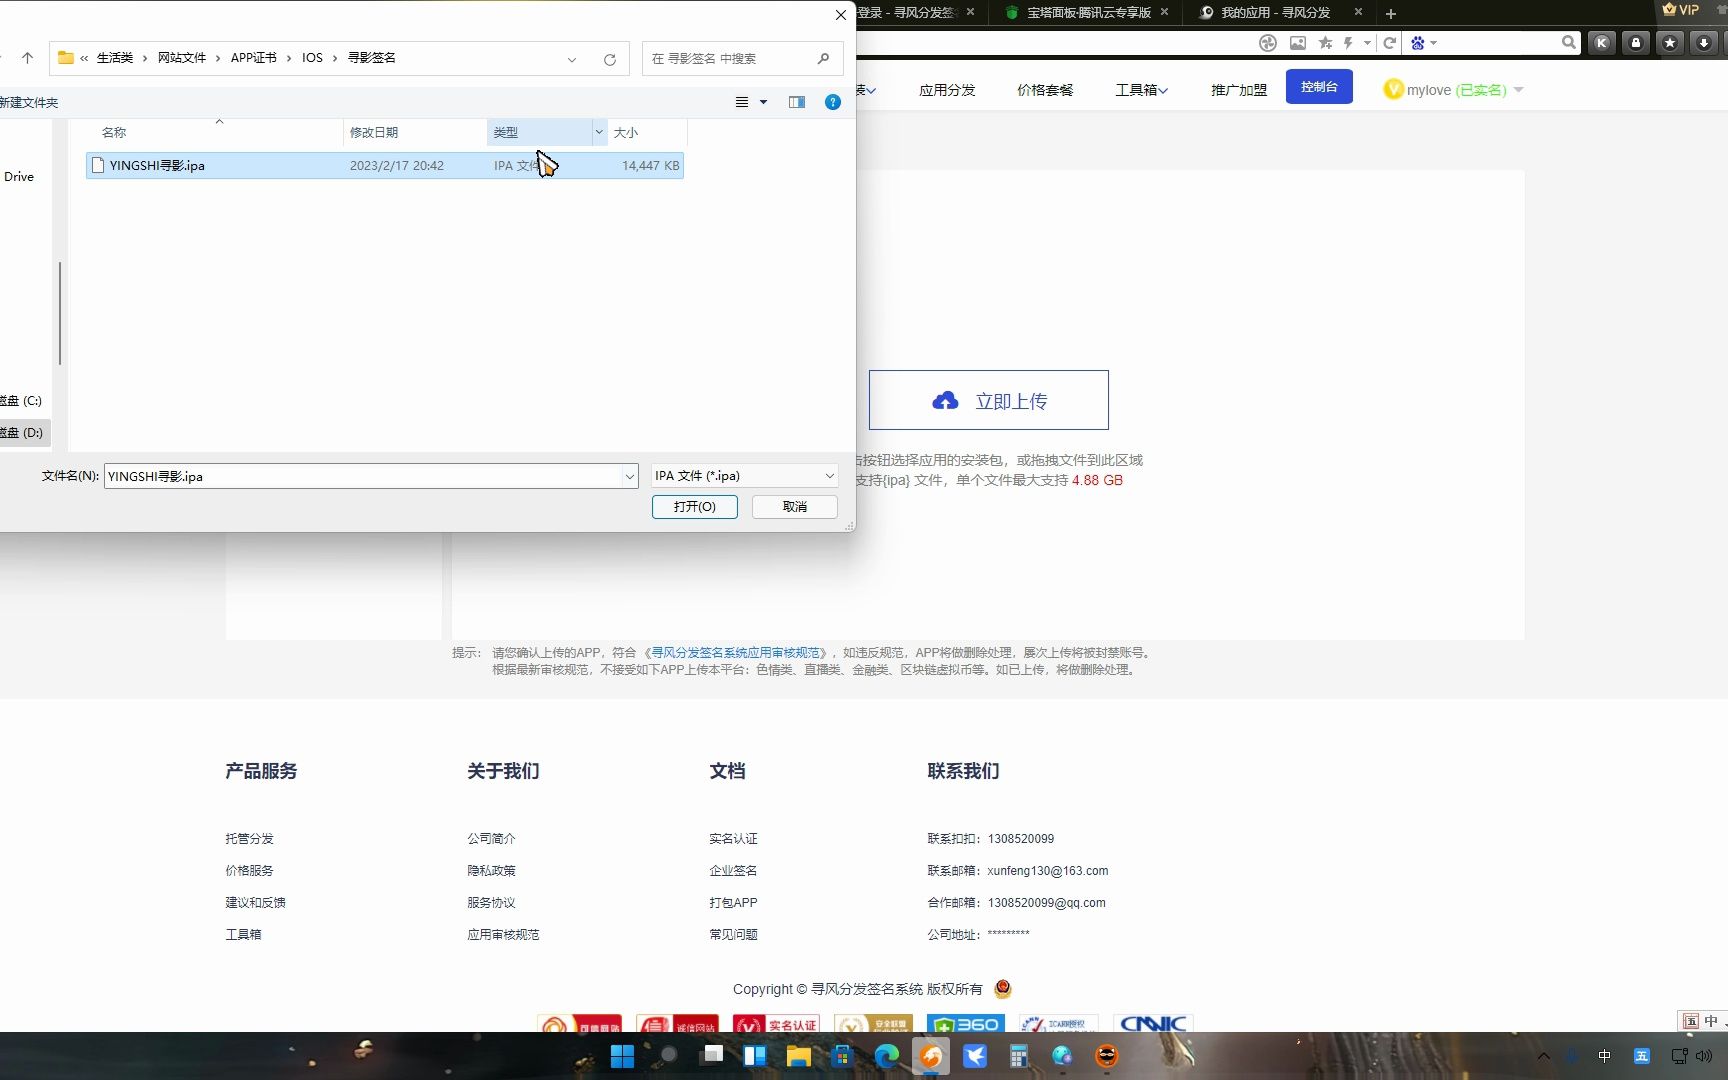Open the 类型 column filter dropdown
Viewport: 1728px width, 1080px height.
599,132
